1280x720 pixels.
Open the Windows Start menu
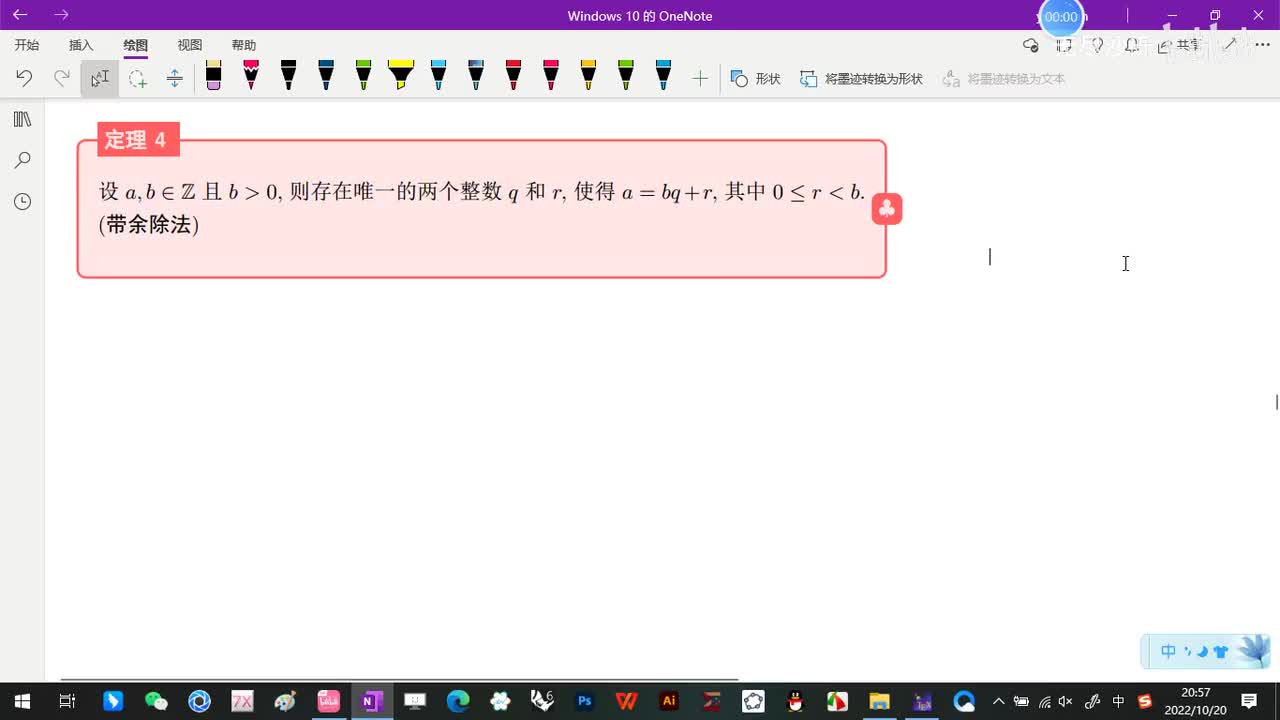(22, 701)
